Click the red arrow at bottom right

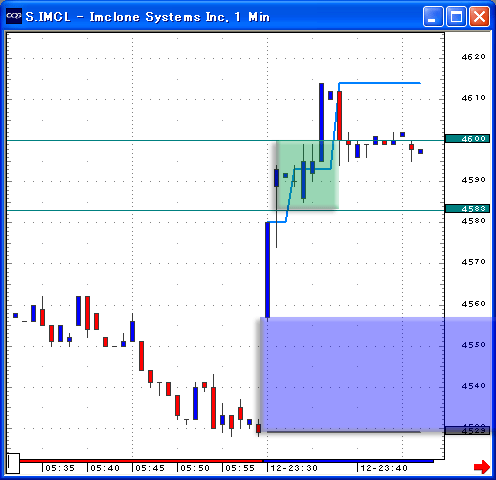click(x=482, y=467)
